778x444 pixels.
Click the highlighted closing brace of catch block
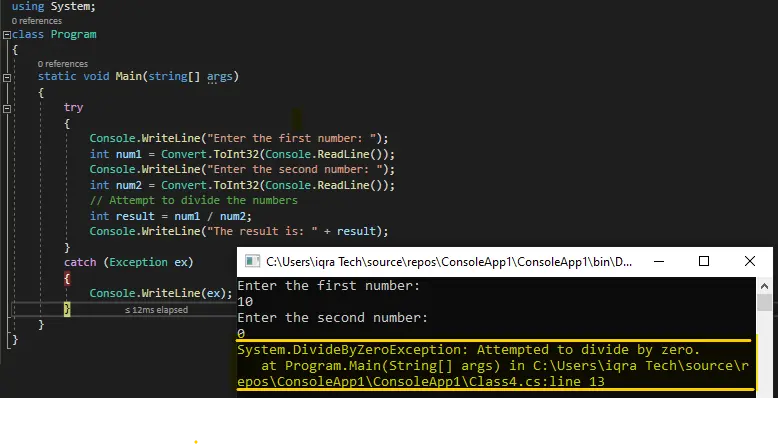(67, 309)
